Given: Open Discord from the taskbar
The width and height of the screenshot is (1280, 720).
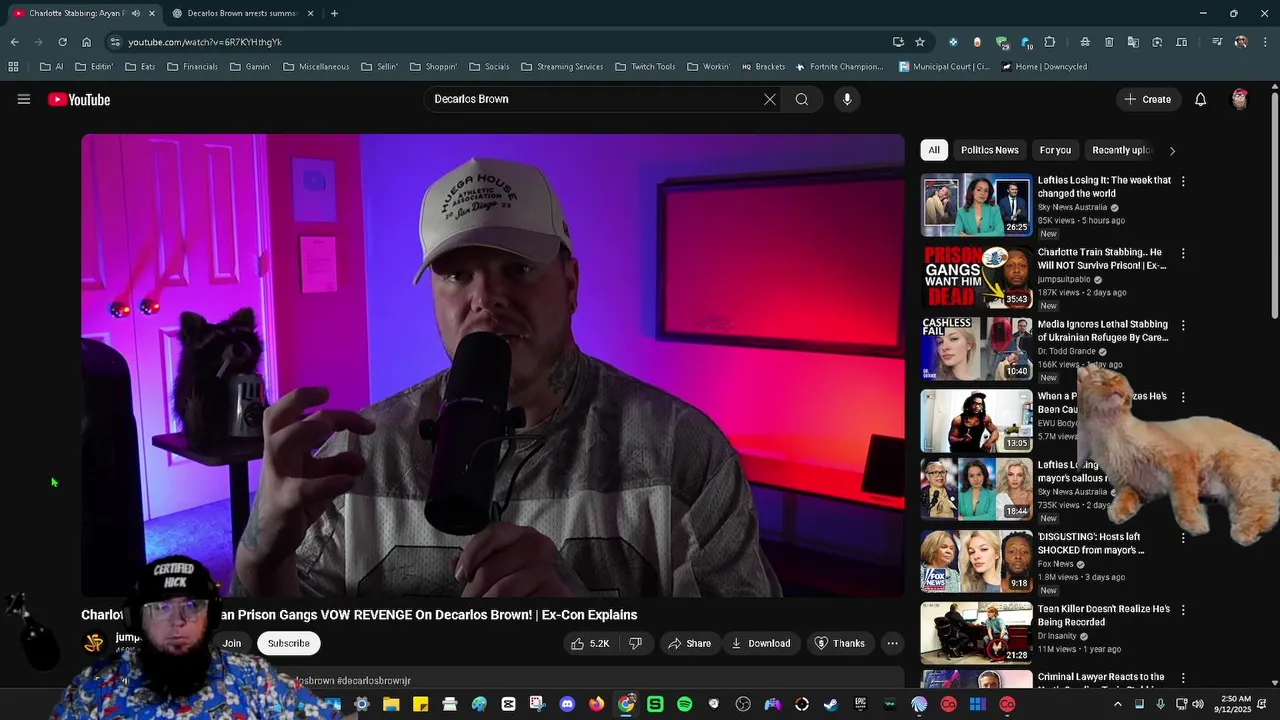Looking at the screenshot, I should click(567, 704).
